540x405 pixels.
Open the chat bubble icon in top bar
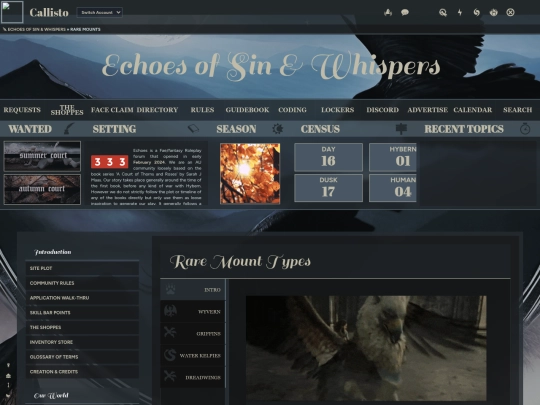tap(405, 13)
